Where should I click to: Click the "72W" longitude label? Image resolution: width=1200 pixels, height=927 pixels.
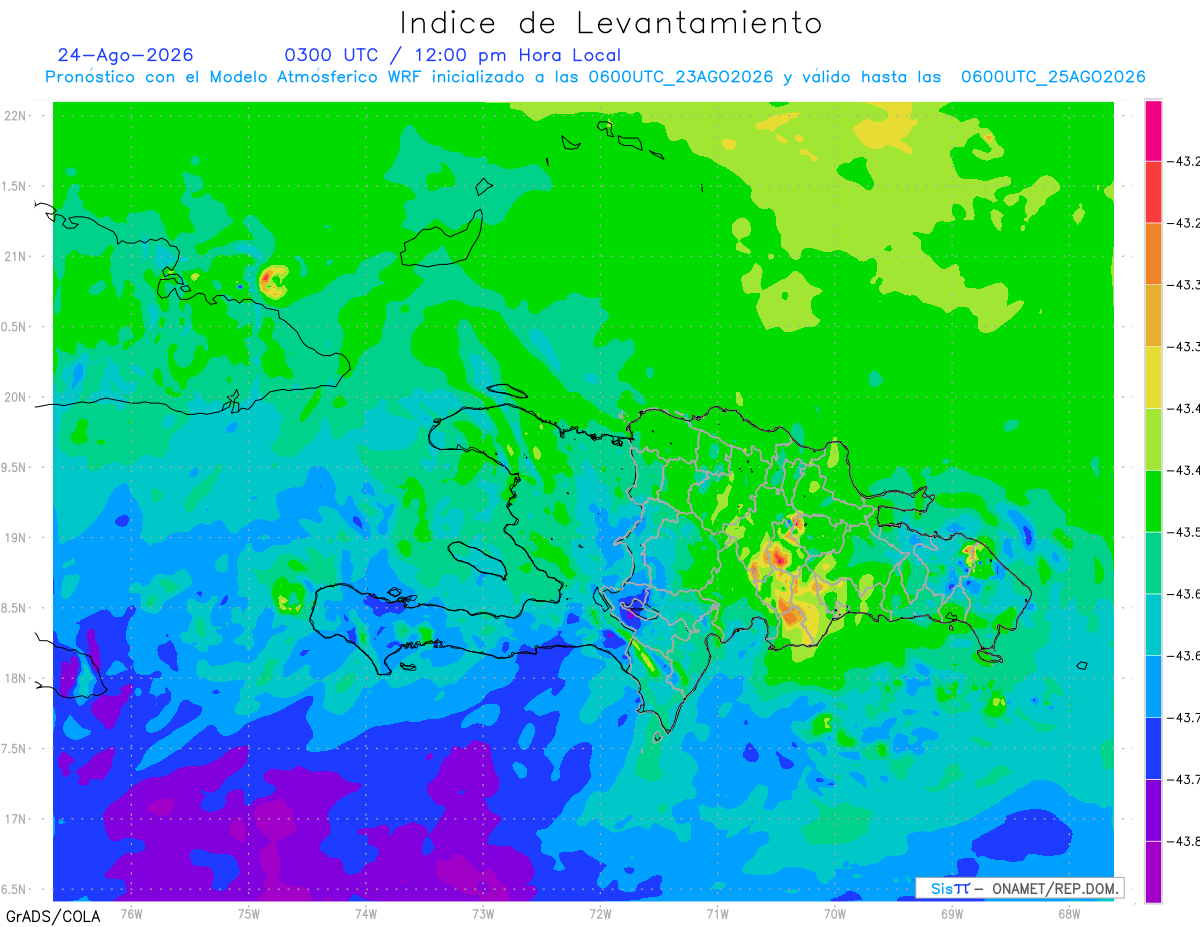tap(600, 913)
